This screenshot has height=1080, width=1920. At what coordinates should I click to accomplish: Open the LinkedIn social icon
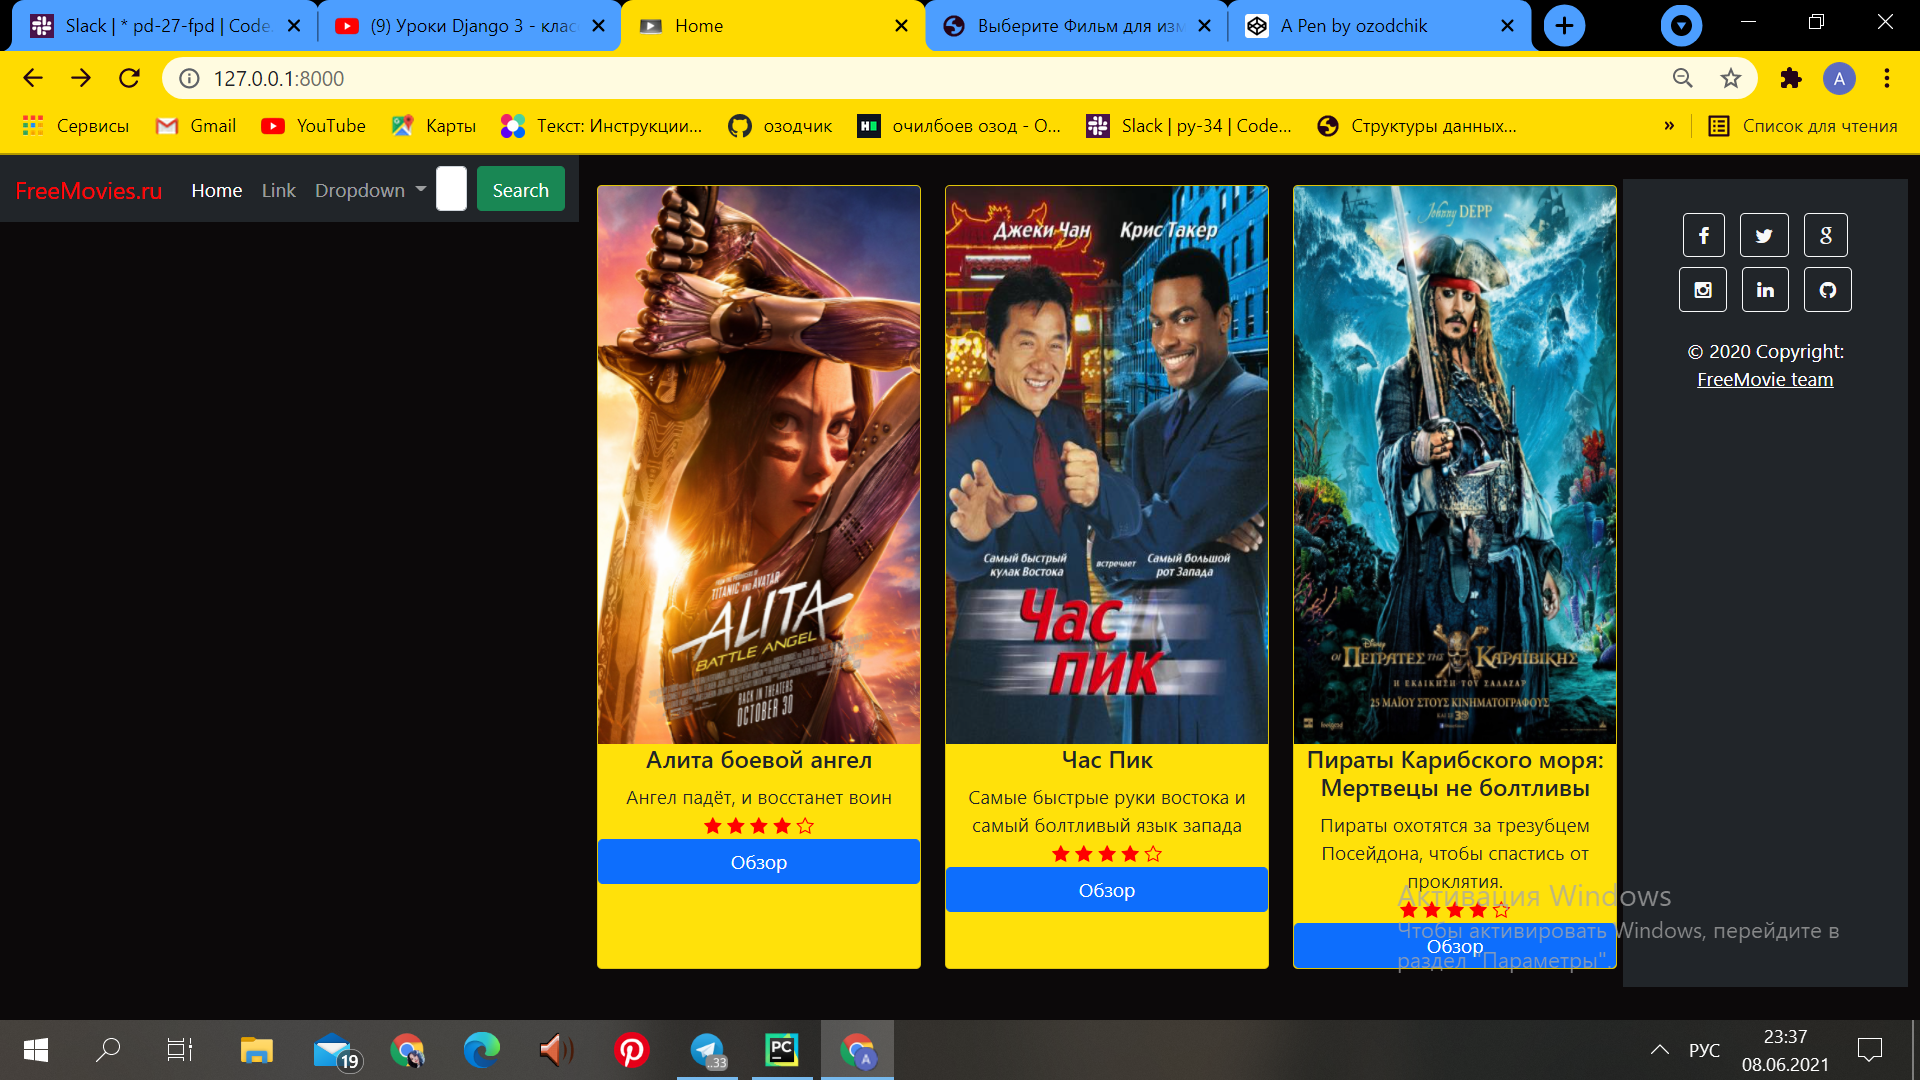click(x=1765, y=290)
